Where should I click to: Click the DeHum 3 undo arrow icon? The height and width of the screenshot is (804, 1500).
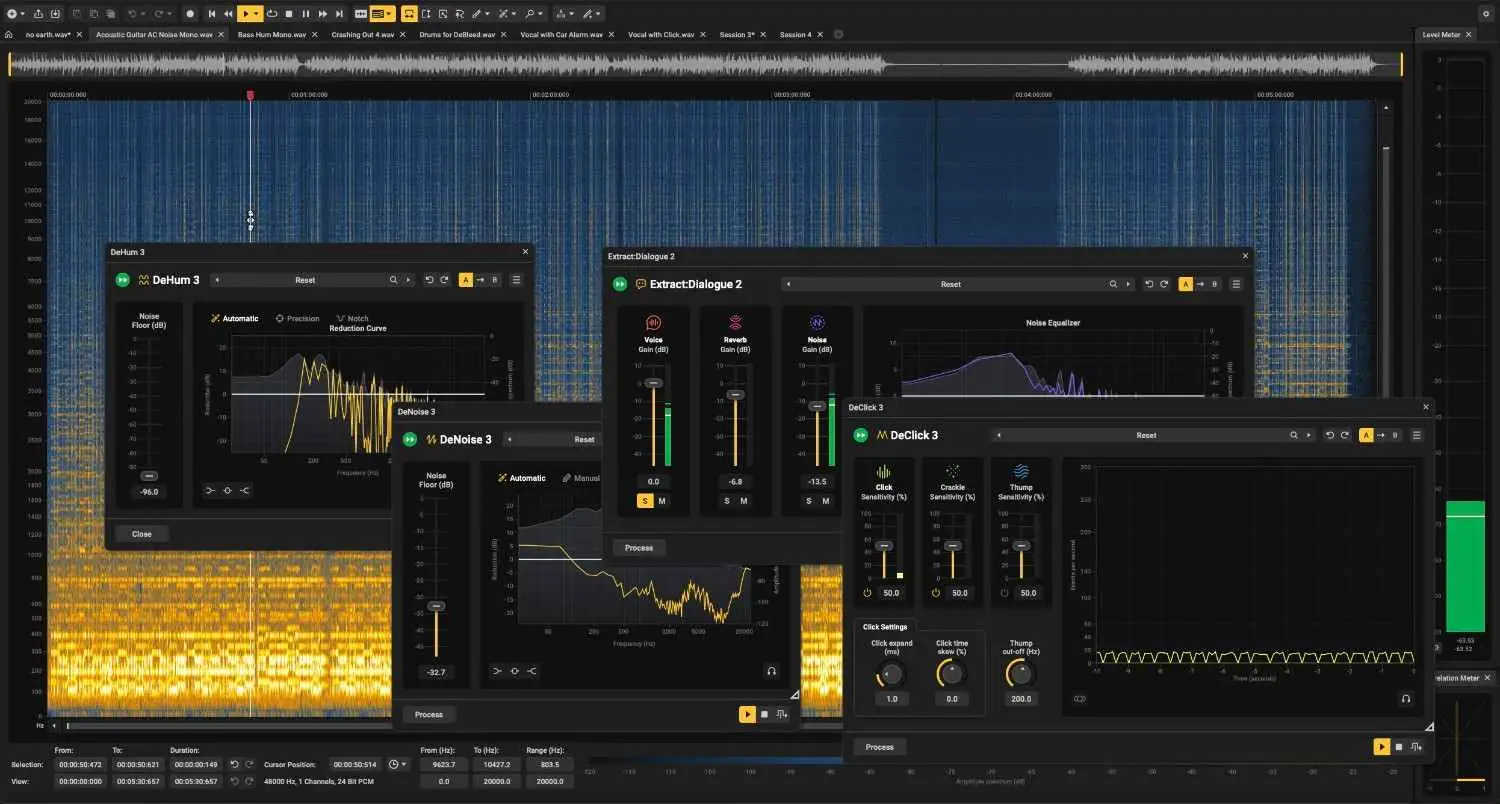click(x=429, y=280)
